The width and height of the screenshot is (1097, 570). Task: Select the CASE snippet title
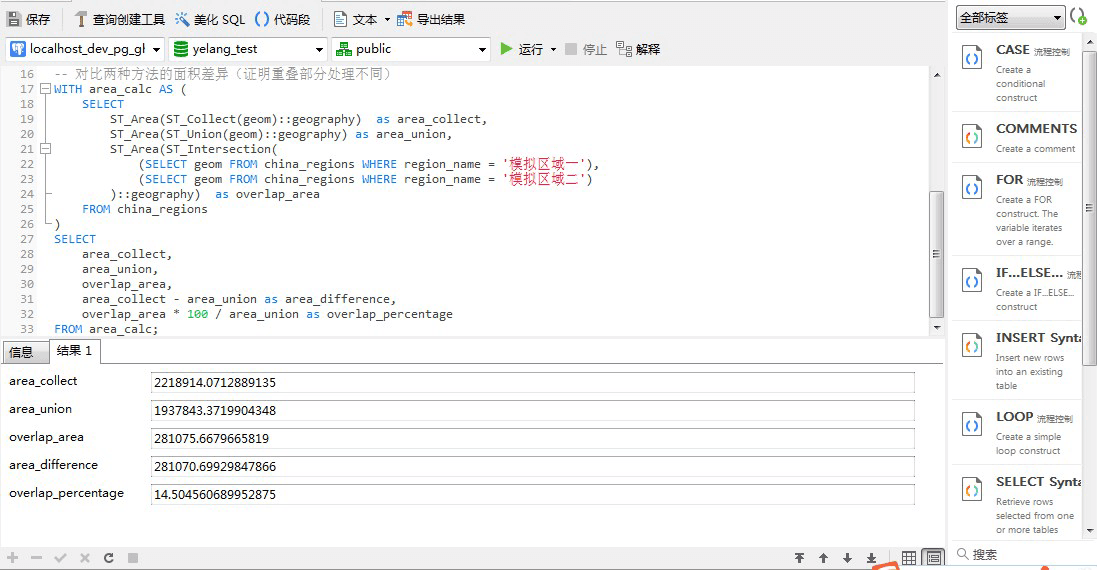1012,50
